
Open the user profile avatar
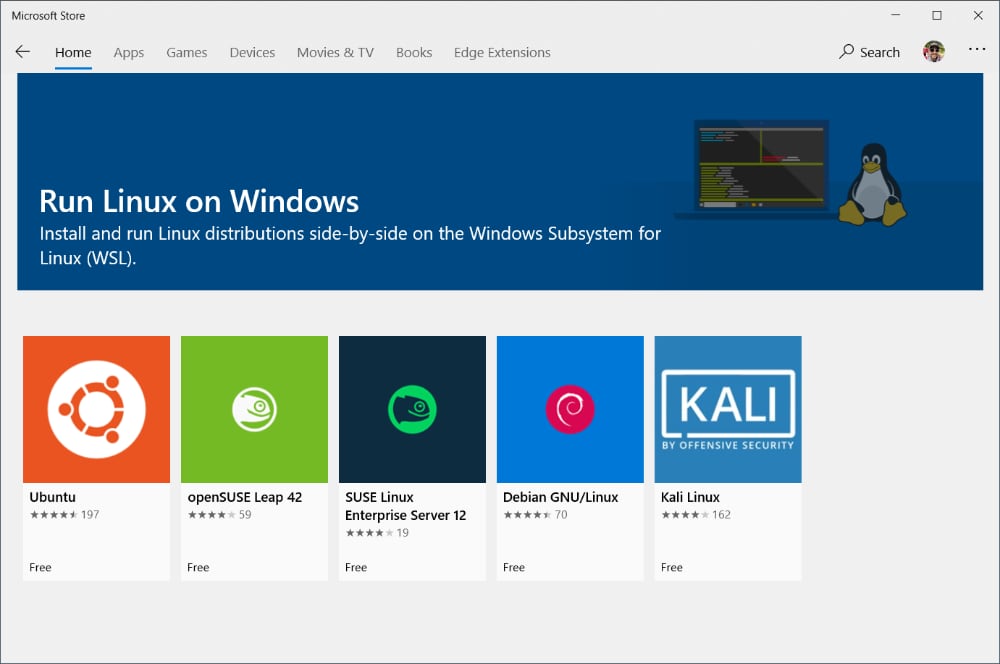pyautogui.click(x=933, y=52)
